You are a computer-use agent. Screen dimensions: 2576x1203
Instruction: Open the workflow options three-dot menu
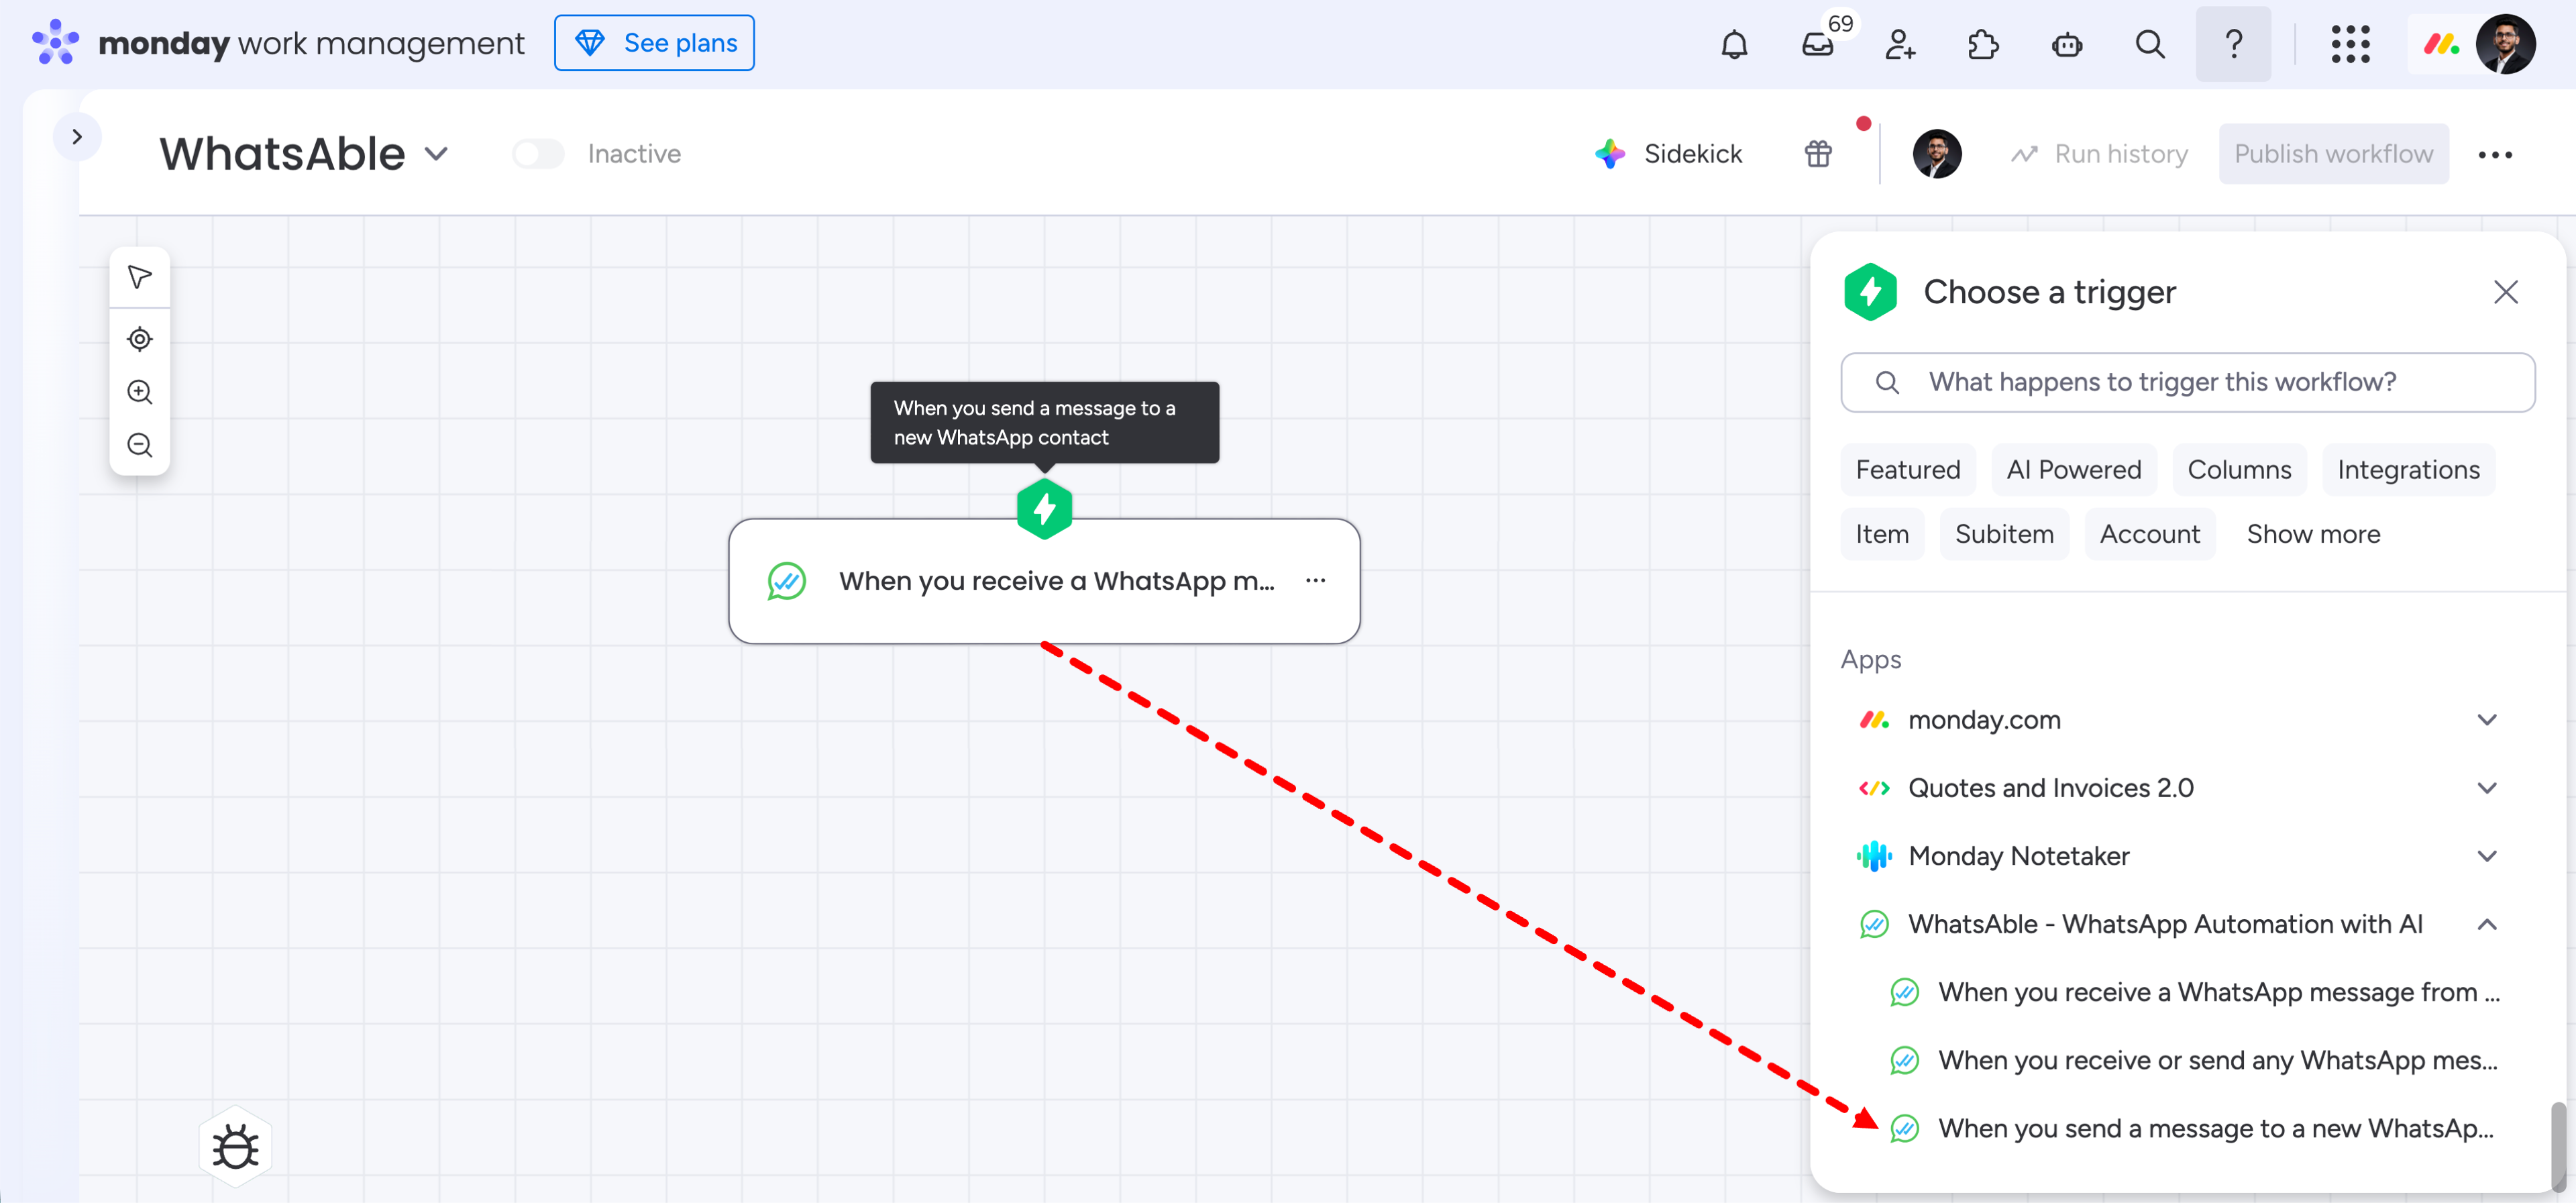pyautogui.click(x=2495, y=155)
